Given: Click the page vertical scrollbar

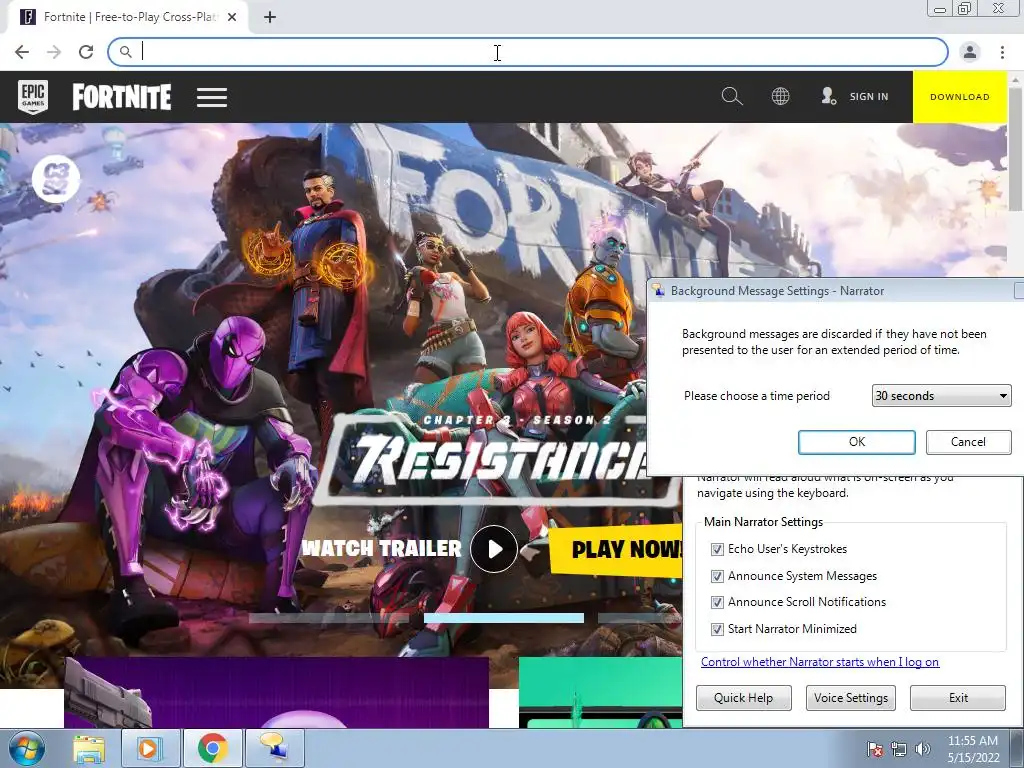Looking at the screenshot, I should tap(1016, 150).
